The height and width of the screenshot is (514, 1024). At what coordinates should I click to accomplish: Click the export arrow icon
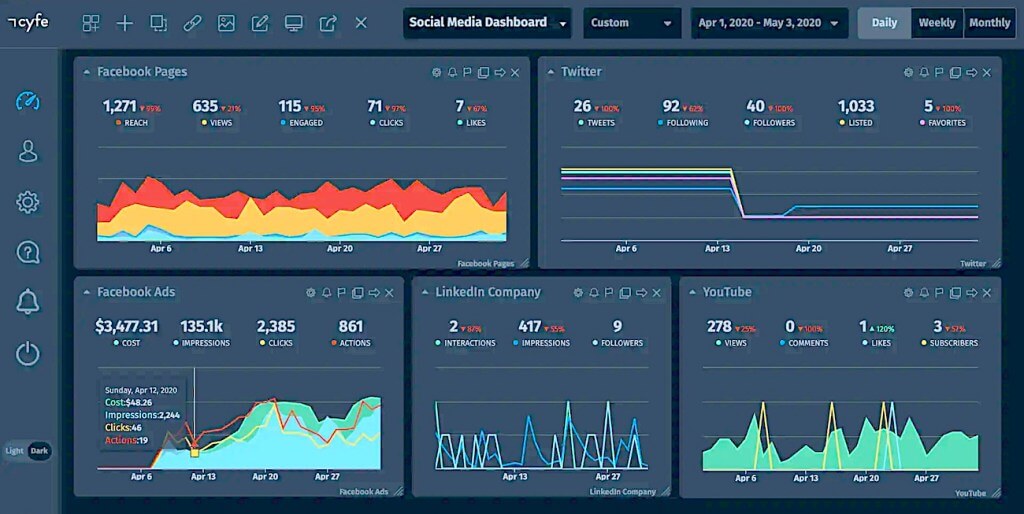(328, 24)
